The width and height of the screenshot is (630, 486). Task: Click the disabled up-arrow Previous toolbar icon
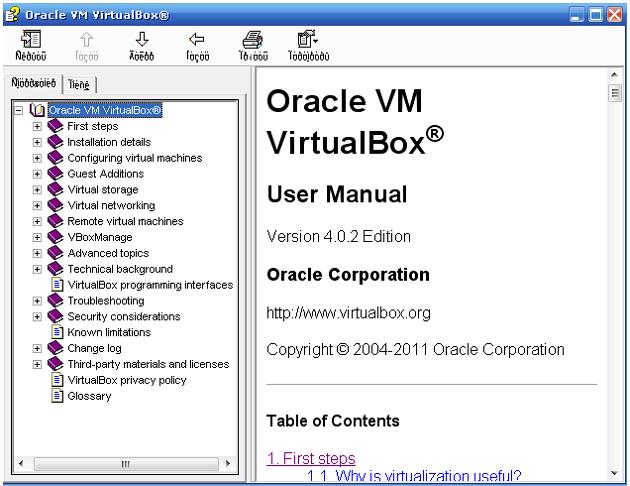(x=86, y=40)
